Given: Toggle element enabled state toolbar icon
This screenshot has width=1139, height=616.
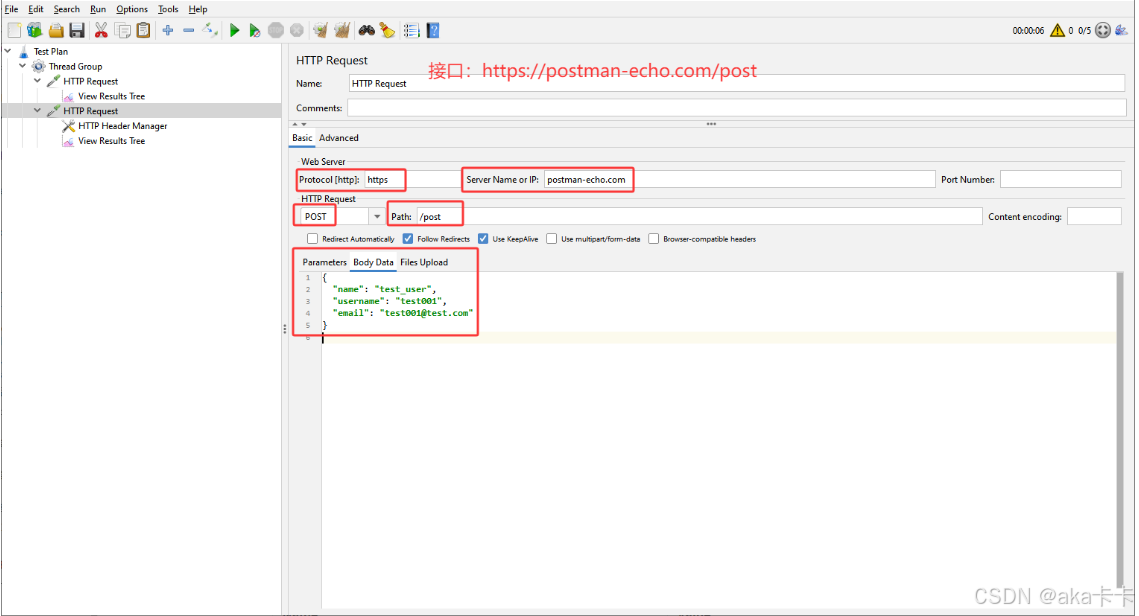Looking at the screenshot, I should [210, 31].
